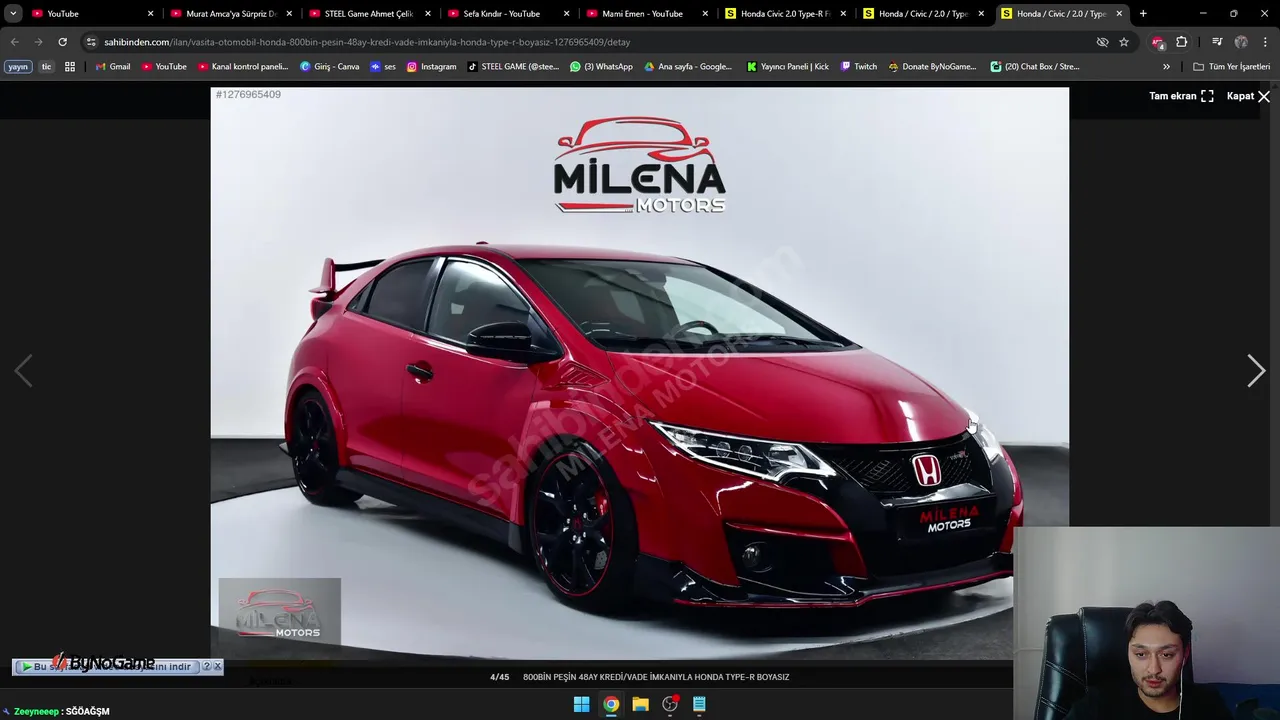Open Tüm Yer İşaretleri folder
The height and width of the screenshot is (720, 1280).
1231,67
